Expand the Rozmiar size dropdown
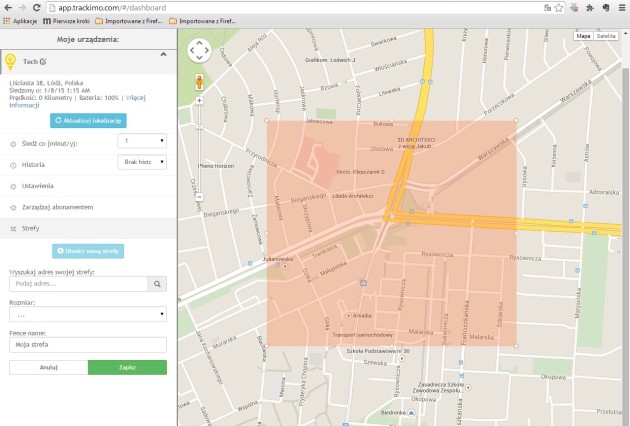Screen dimensions: 630x426 (x=88, y=314)
